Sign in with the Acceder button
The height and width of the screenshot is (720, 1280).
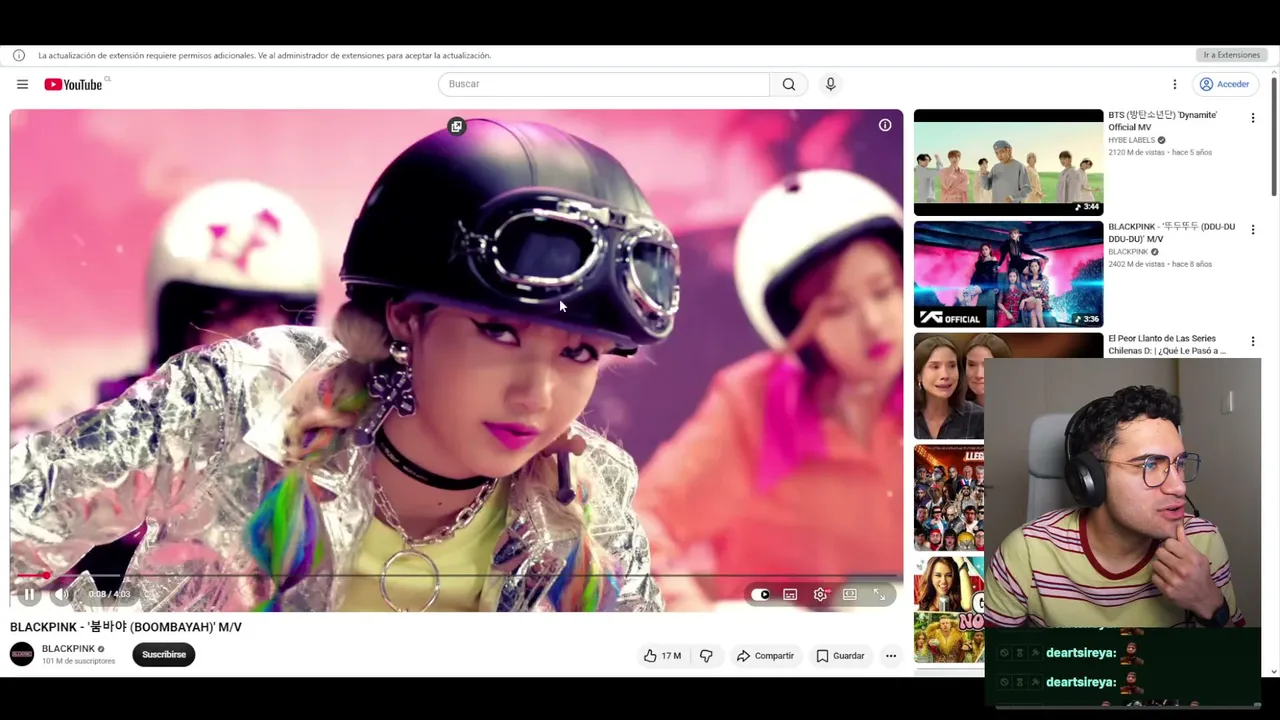point(1225,84)
